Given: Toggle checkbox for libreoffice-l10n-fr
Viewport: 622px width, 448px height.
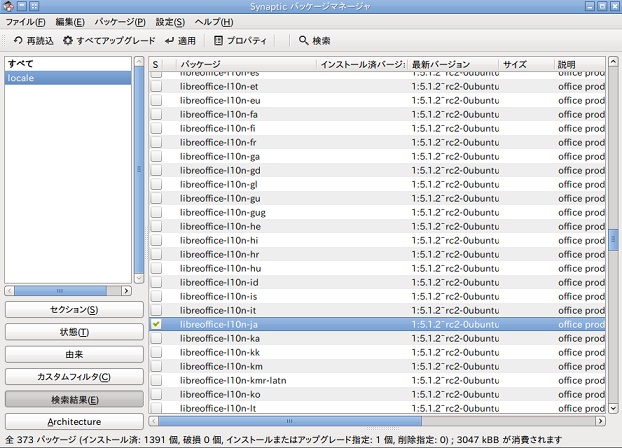Looking at the screenshot, I should 156,143.
